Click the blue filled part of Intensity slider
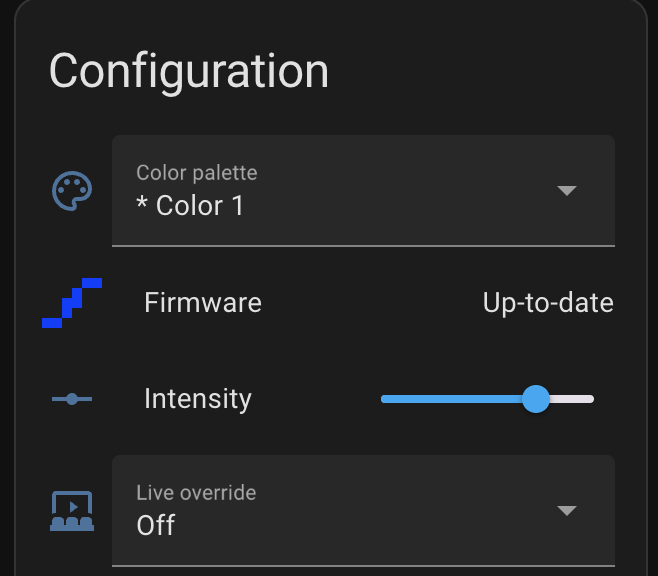The image size is (658, 576). coord(450,399)
